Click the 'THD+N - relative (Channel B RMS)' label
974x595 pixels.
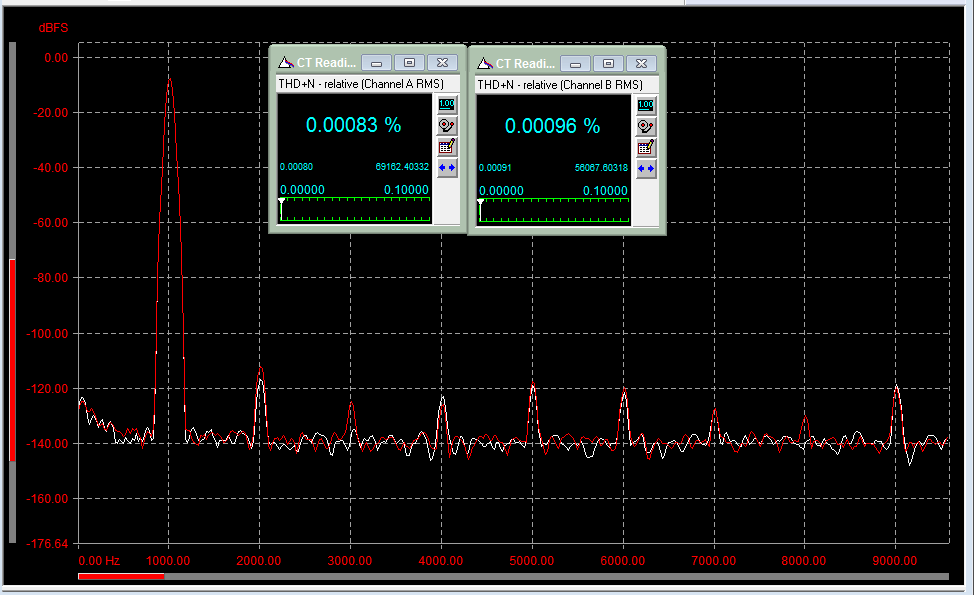coord(560,85)
